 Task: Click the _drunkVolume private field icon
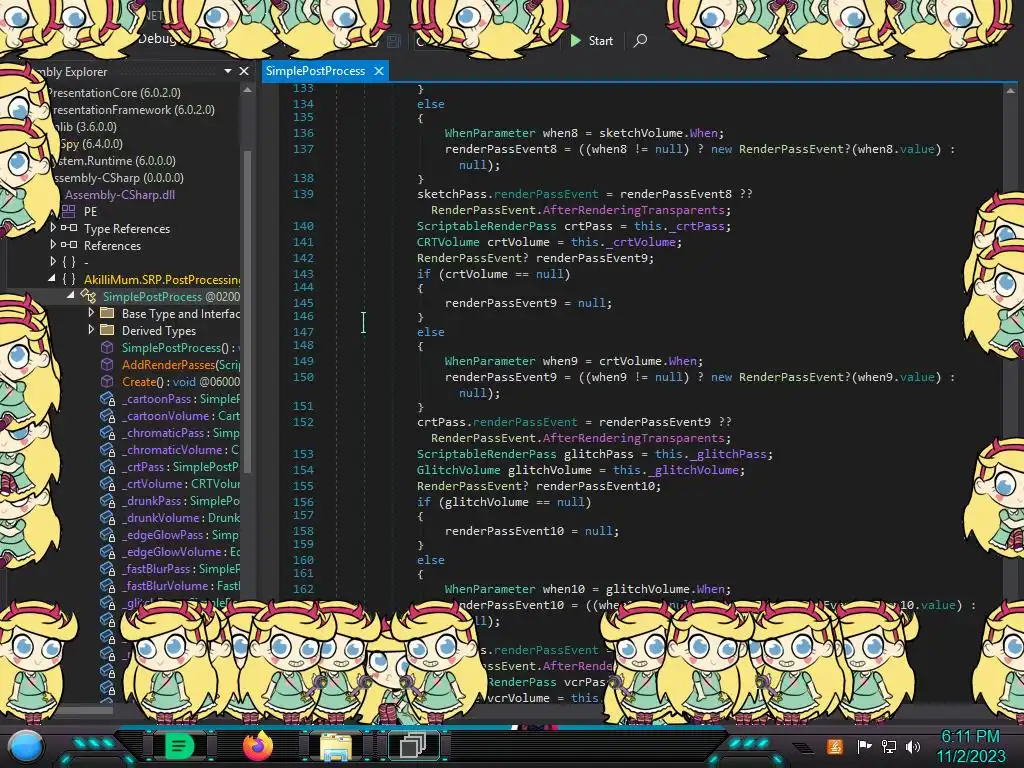coord(108,518)
